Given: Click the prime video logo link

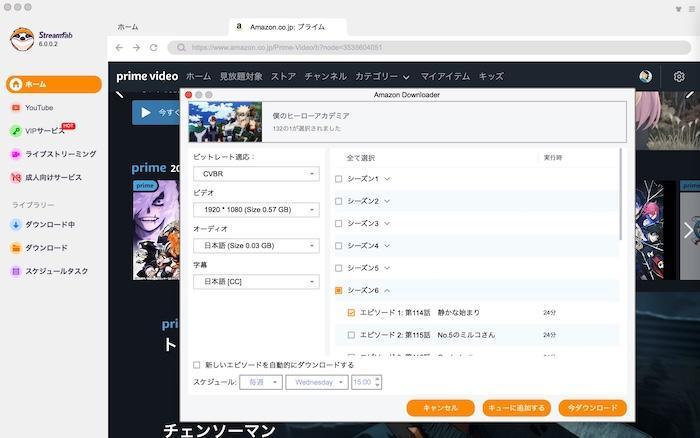Looking at the screenshot, I should click(147, 76).
